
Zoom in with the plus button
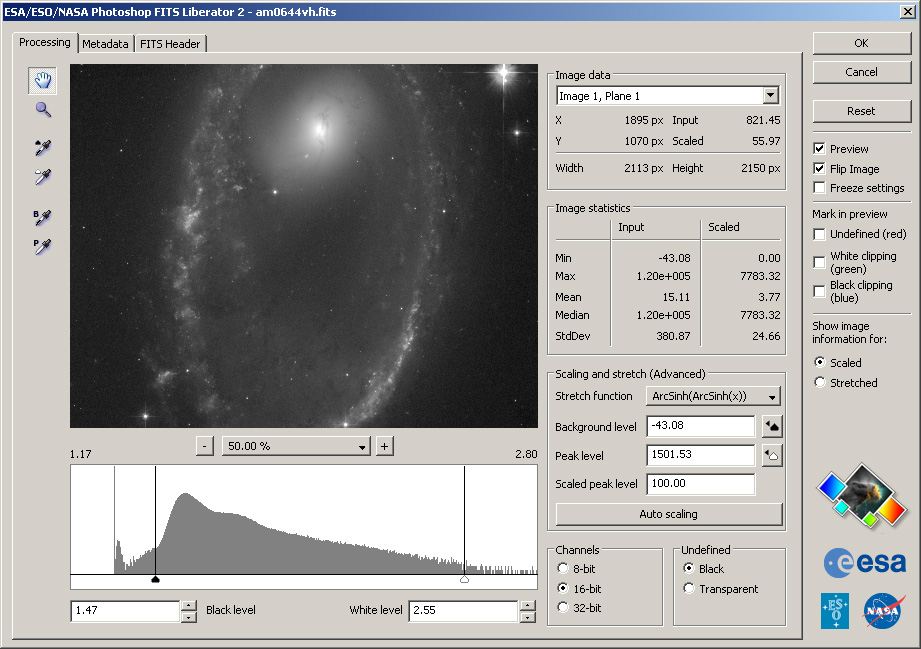point(384,446)
